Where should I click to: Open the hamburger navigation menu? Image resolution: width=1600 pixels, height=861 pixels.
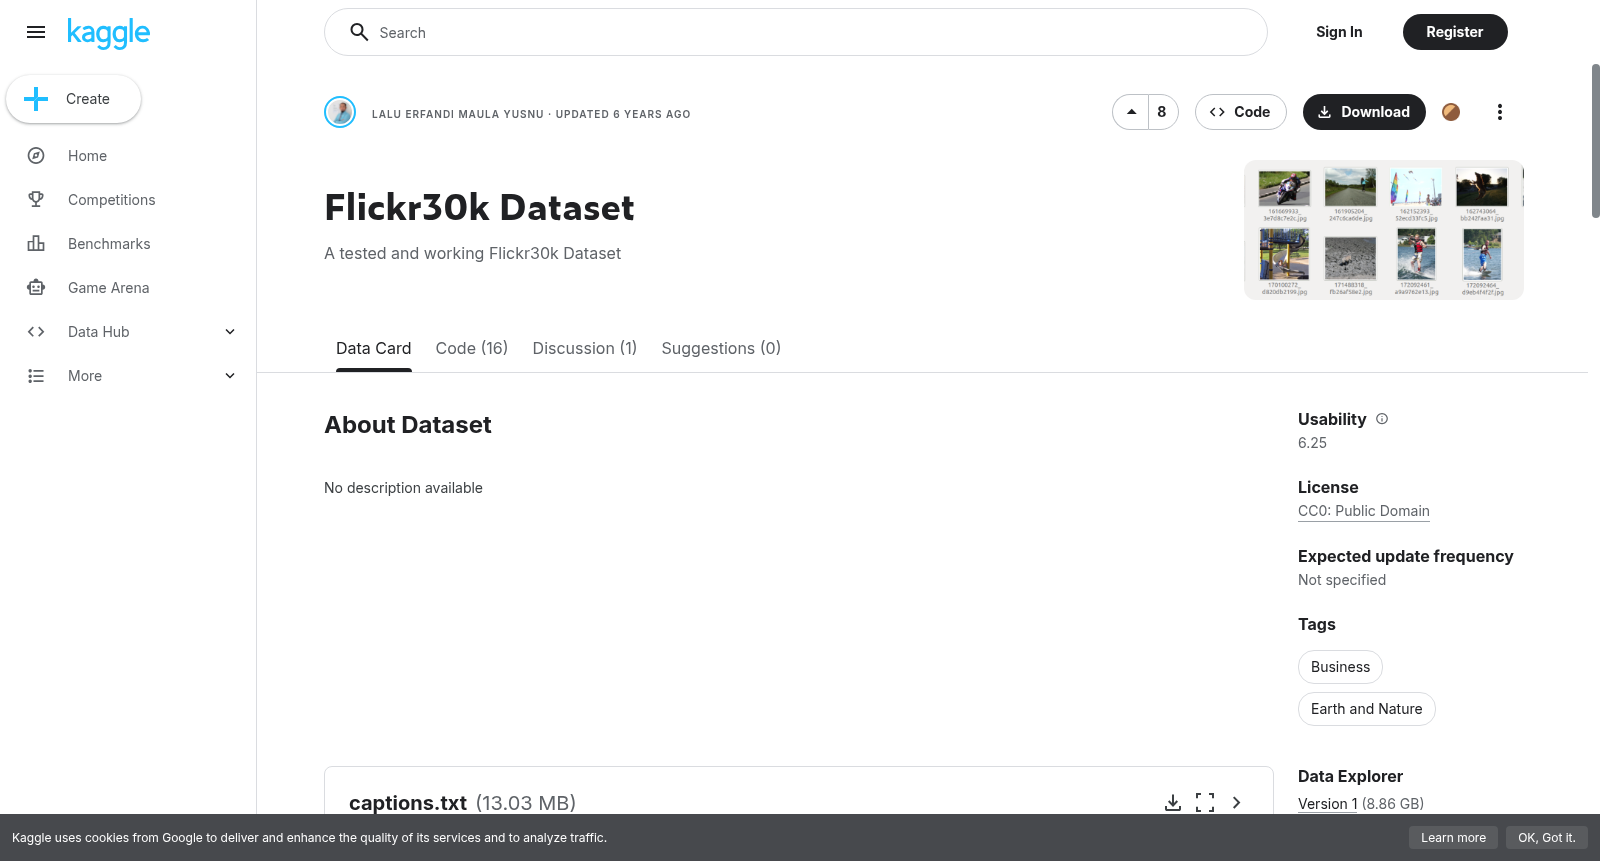(36, 32)
